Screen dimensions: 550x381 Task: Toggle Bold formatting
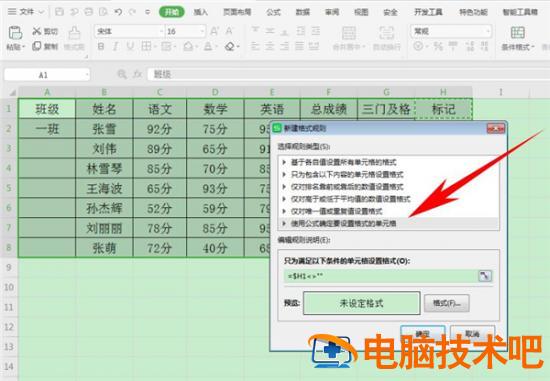pos(101,46)
